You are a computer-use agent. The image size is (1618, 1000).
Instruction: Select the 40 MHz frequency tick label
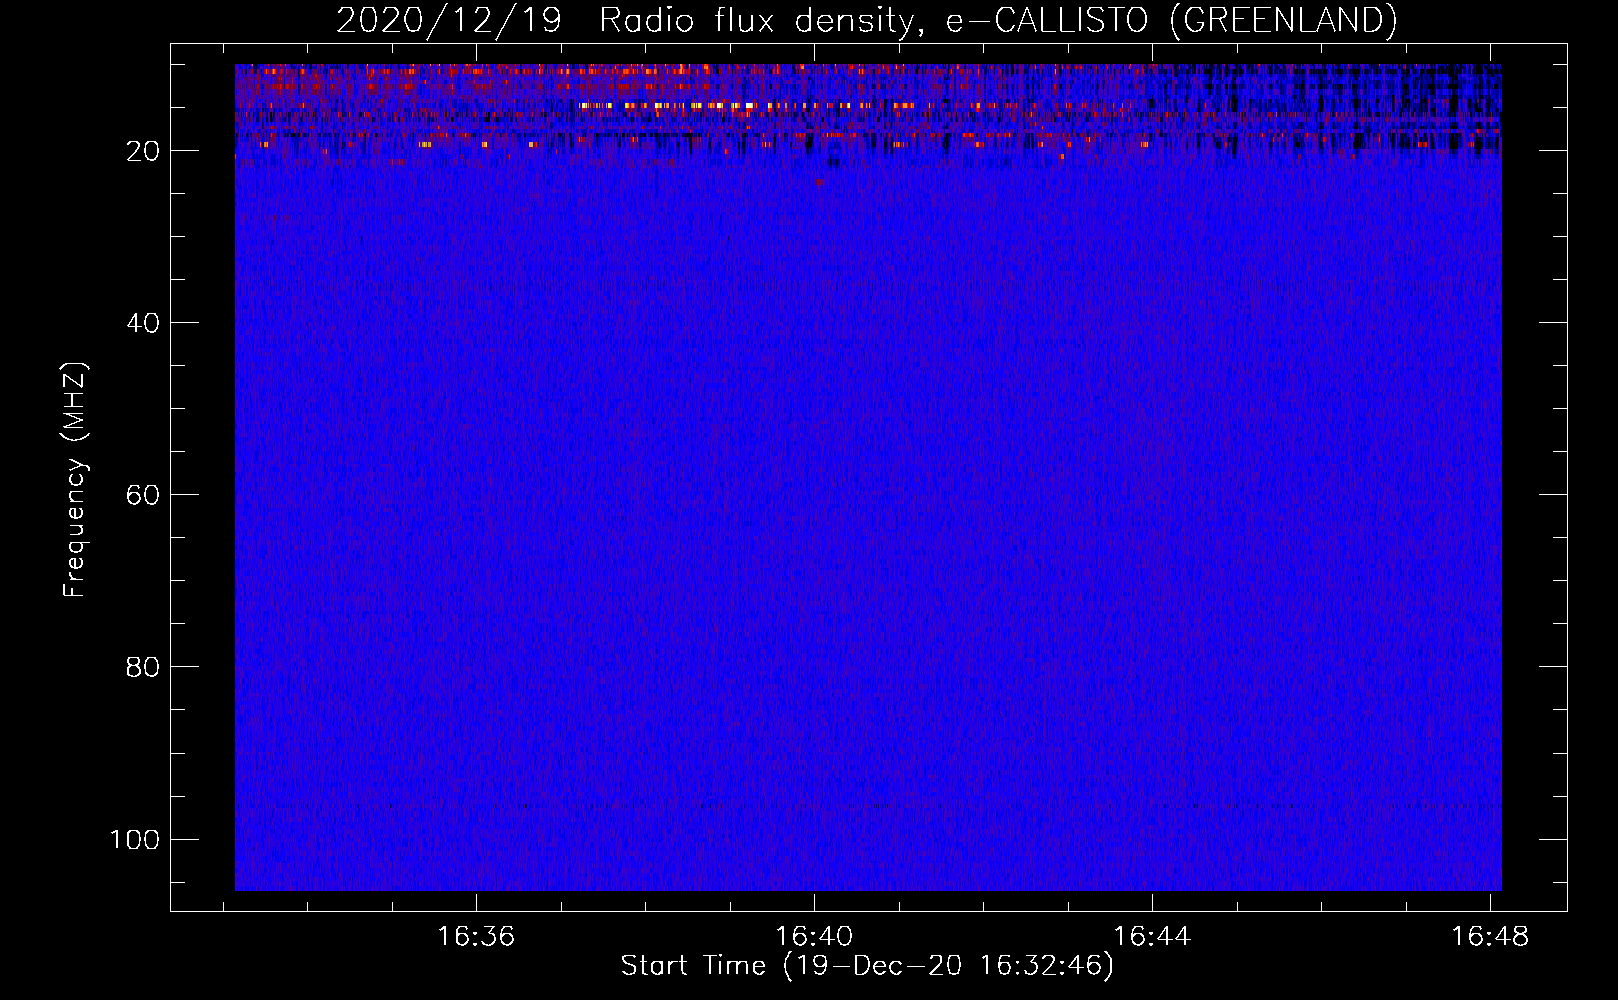[143, 323]
